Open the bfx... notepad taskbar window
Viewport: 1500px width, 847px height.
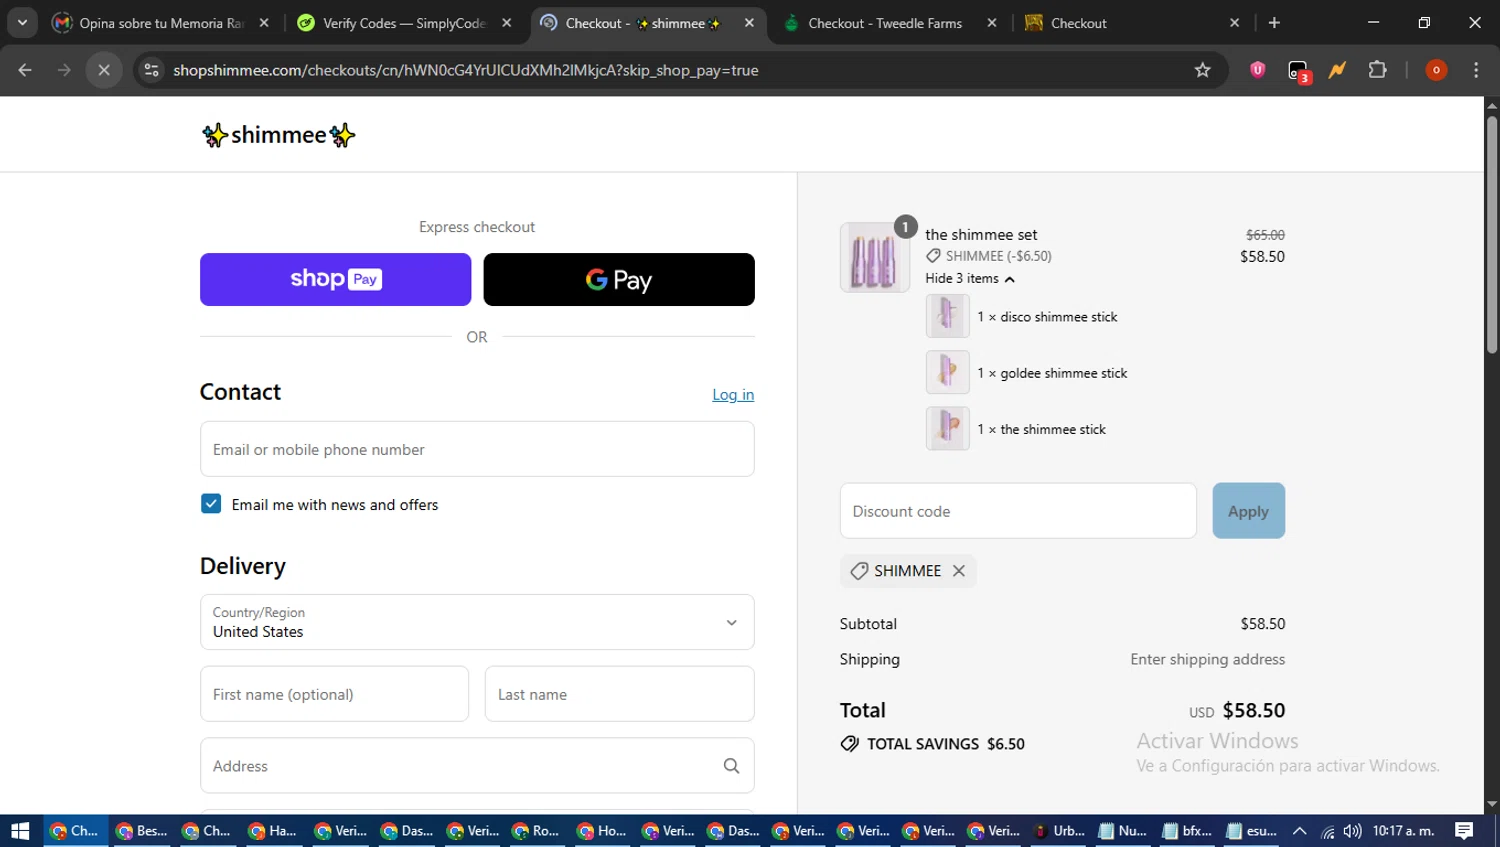(1187, 831)
